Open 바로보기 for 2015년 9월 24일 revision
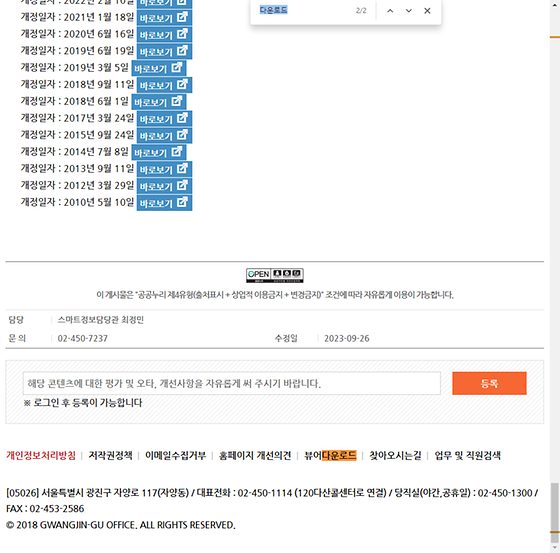This screenshot has width=560, height=553. [164, 135]
